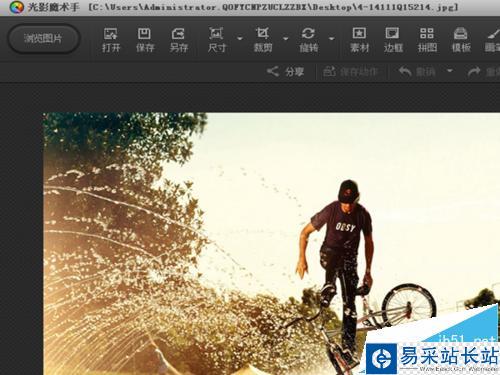Select the brush tool at toolbar edge
This screenshot has height=375, width=500.
point(493,40)
